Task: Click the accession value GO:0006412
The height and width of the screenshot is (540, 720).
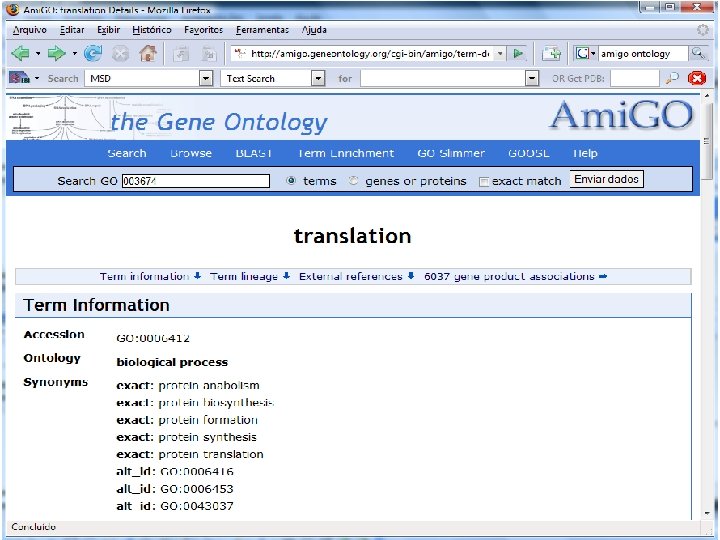Action: (153, 338)
